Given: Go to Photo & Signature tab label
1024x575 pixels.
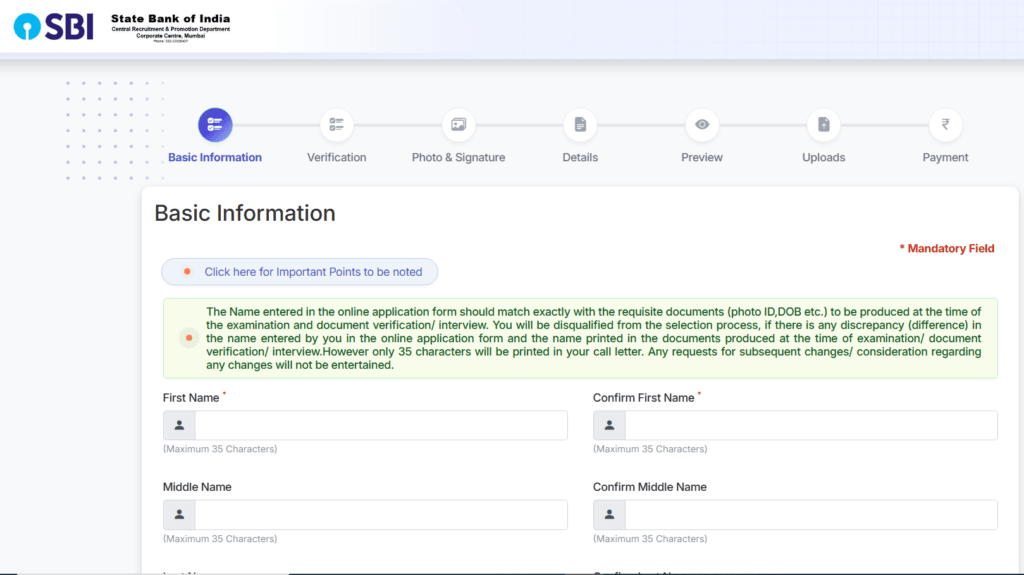Looking at the screenshot, I should tap(458, 157).
